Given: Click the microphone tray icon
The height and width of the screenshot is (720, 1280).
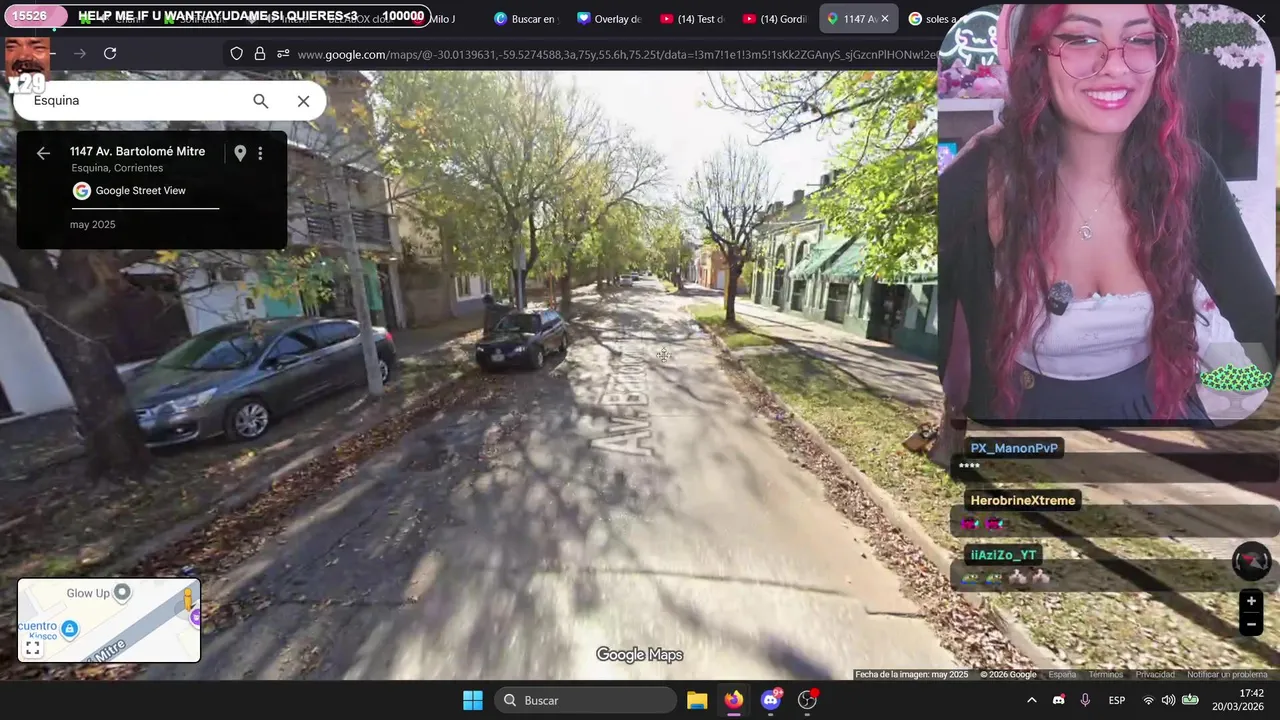Looking at the screenshot, I should (1085, 700).
